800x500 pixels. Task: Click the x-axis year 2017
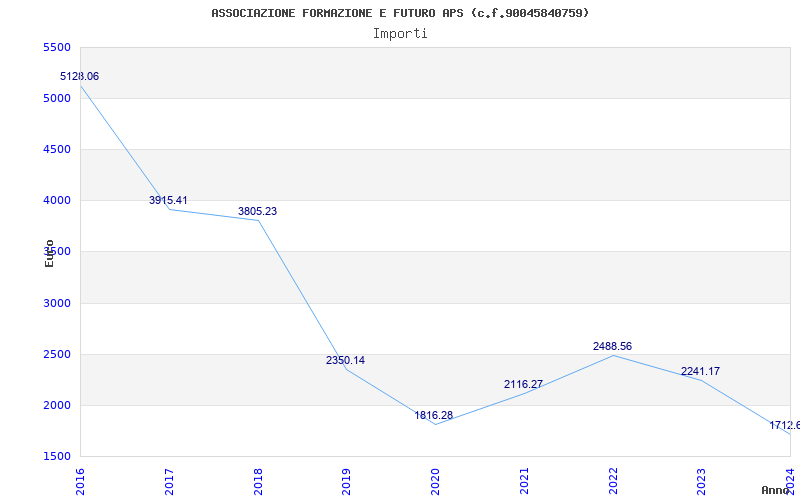[169, 481]
